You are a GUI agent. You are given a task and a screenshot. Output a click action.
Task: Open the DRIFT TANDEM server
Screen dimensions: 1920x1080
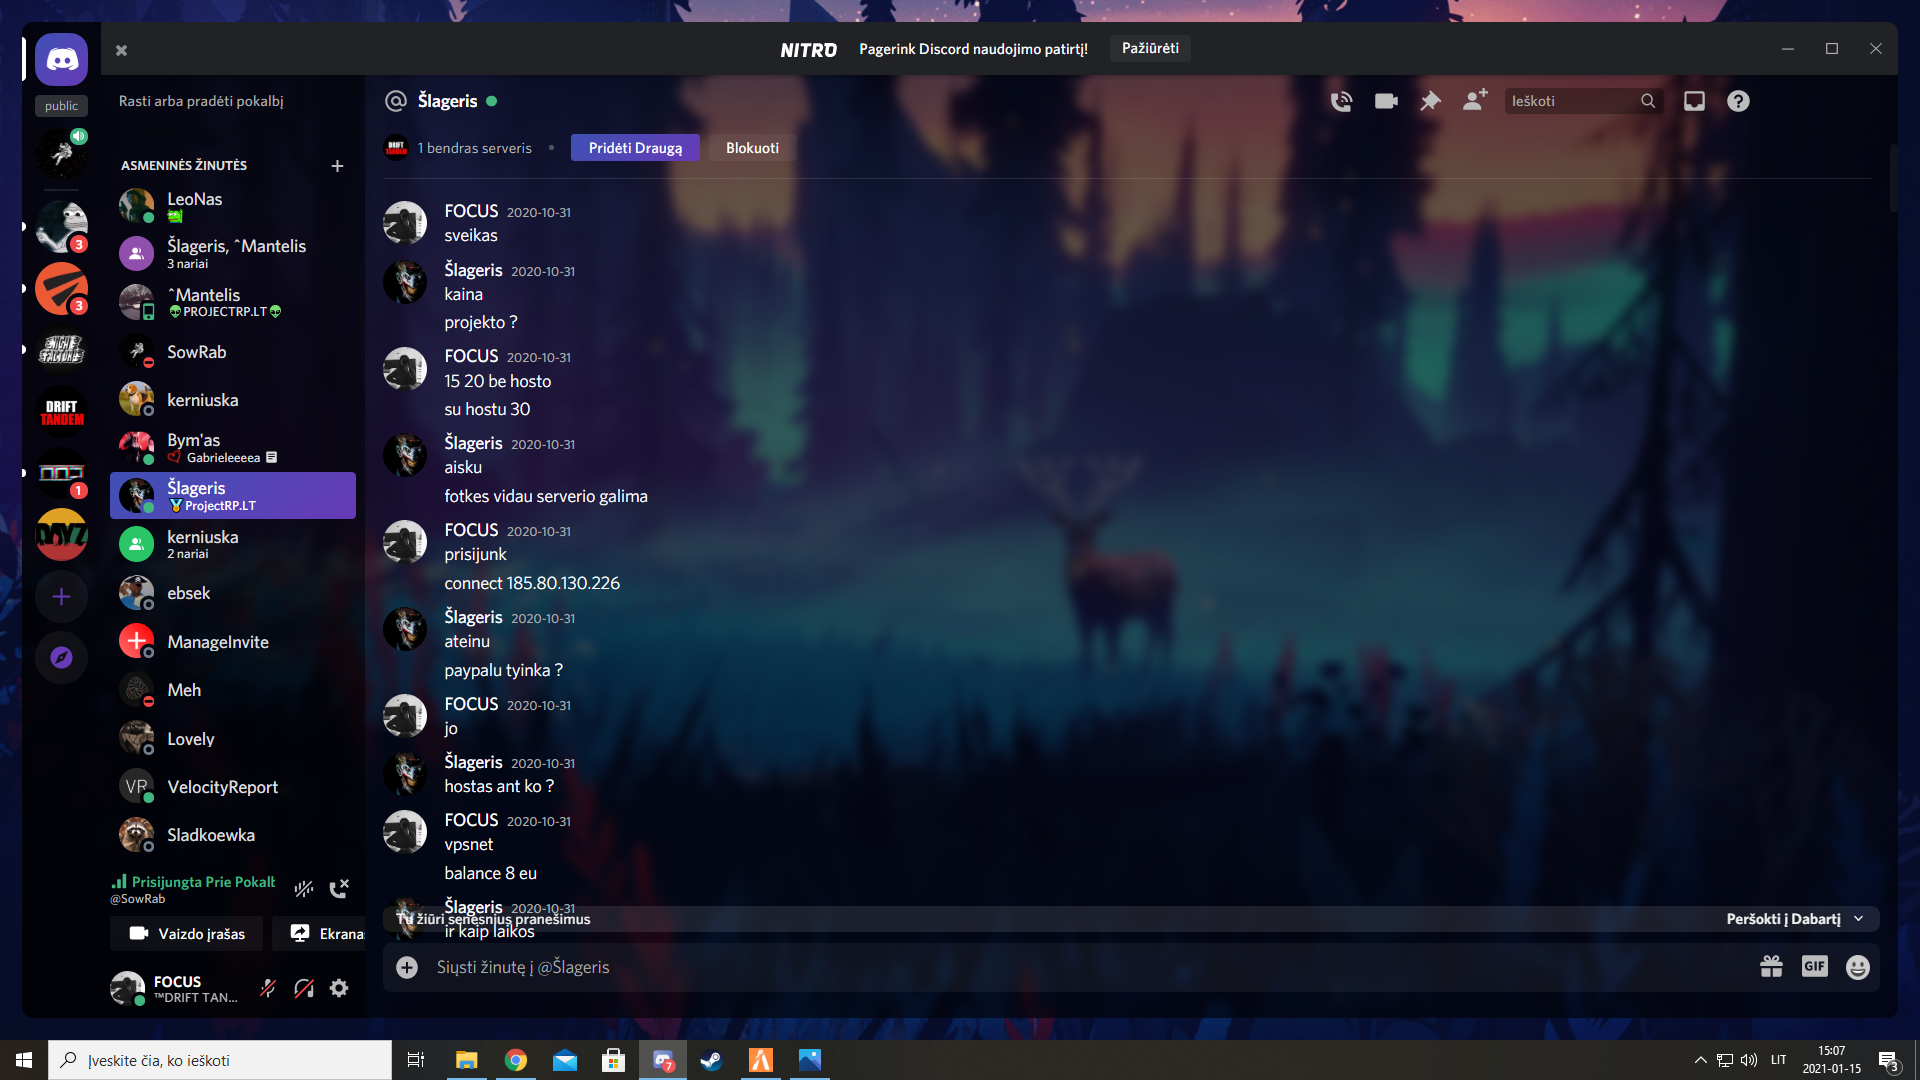pos(61,412)
